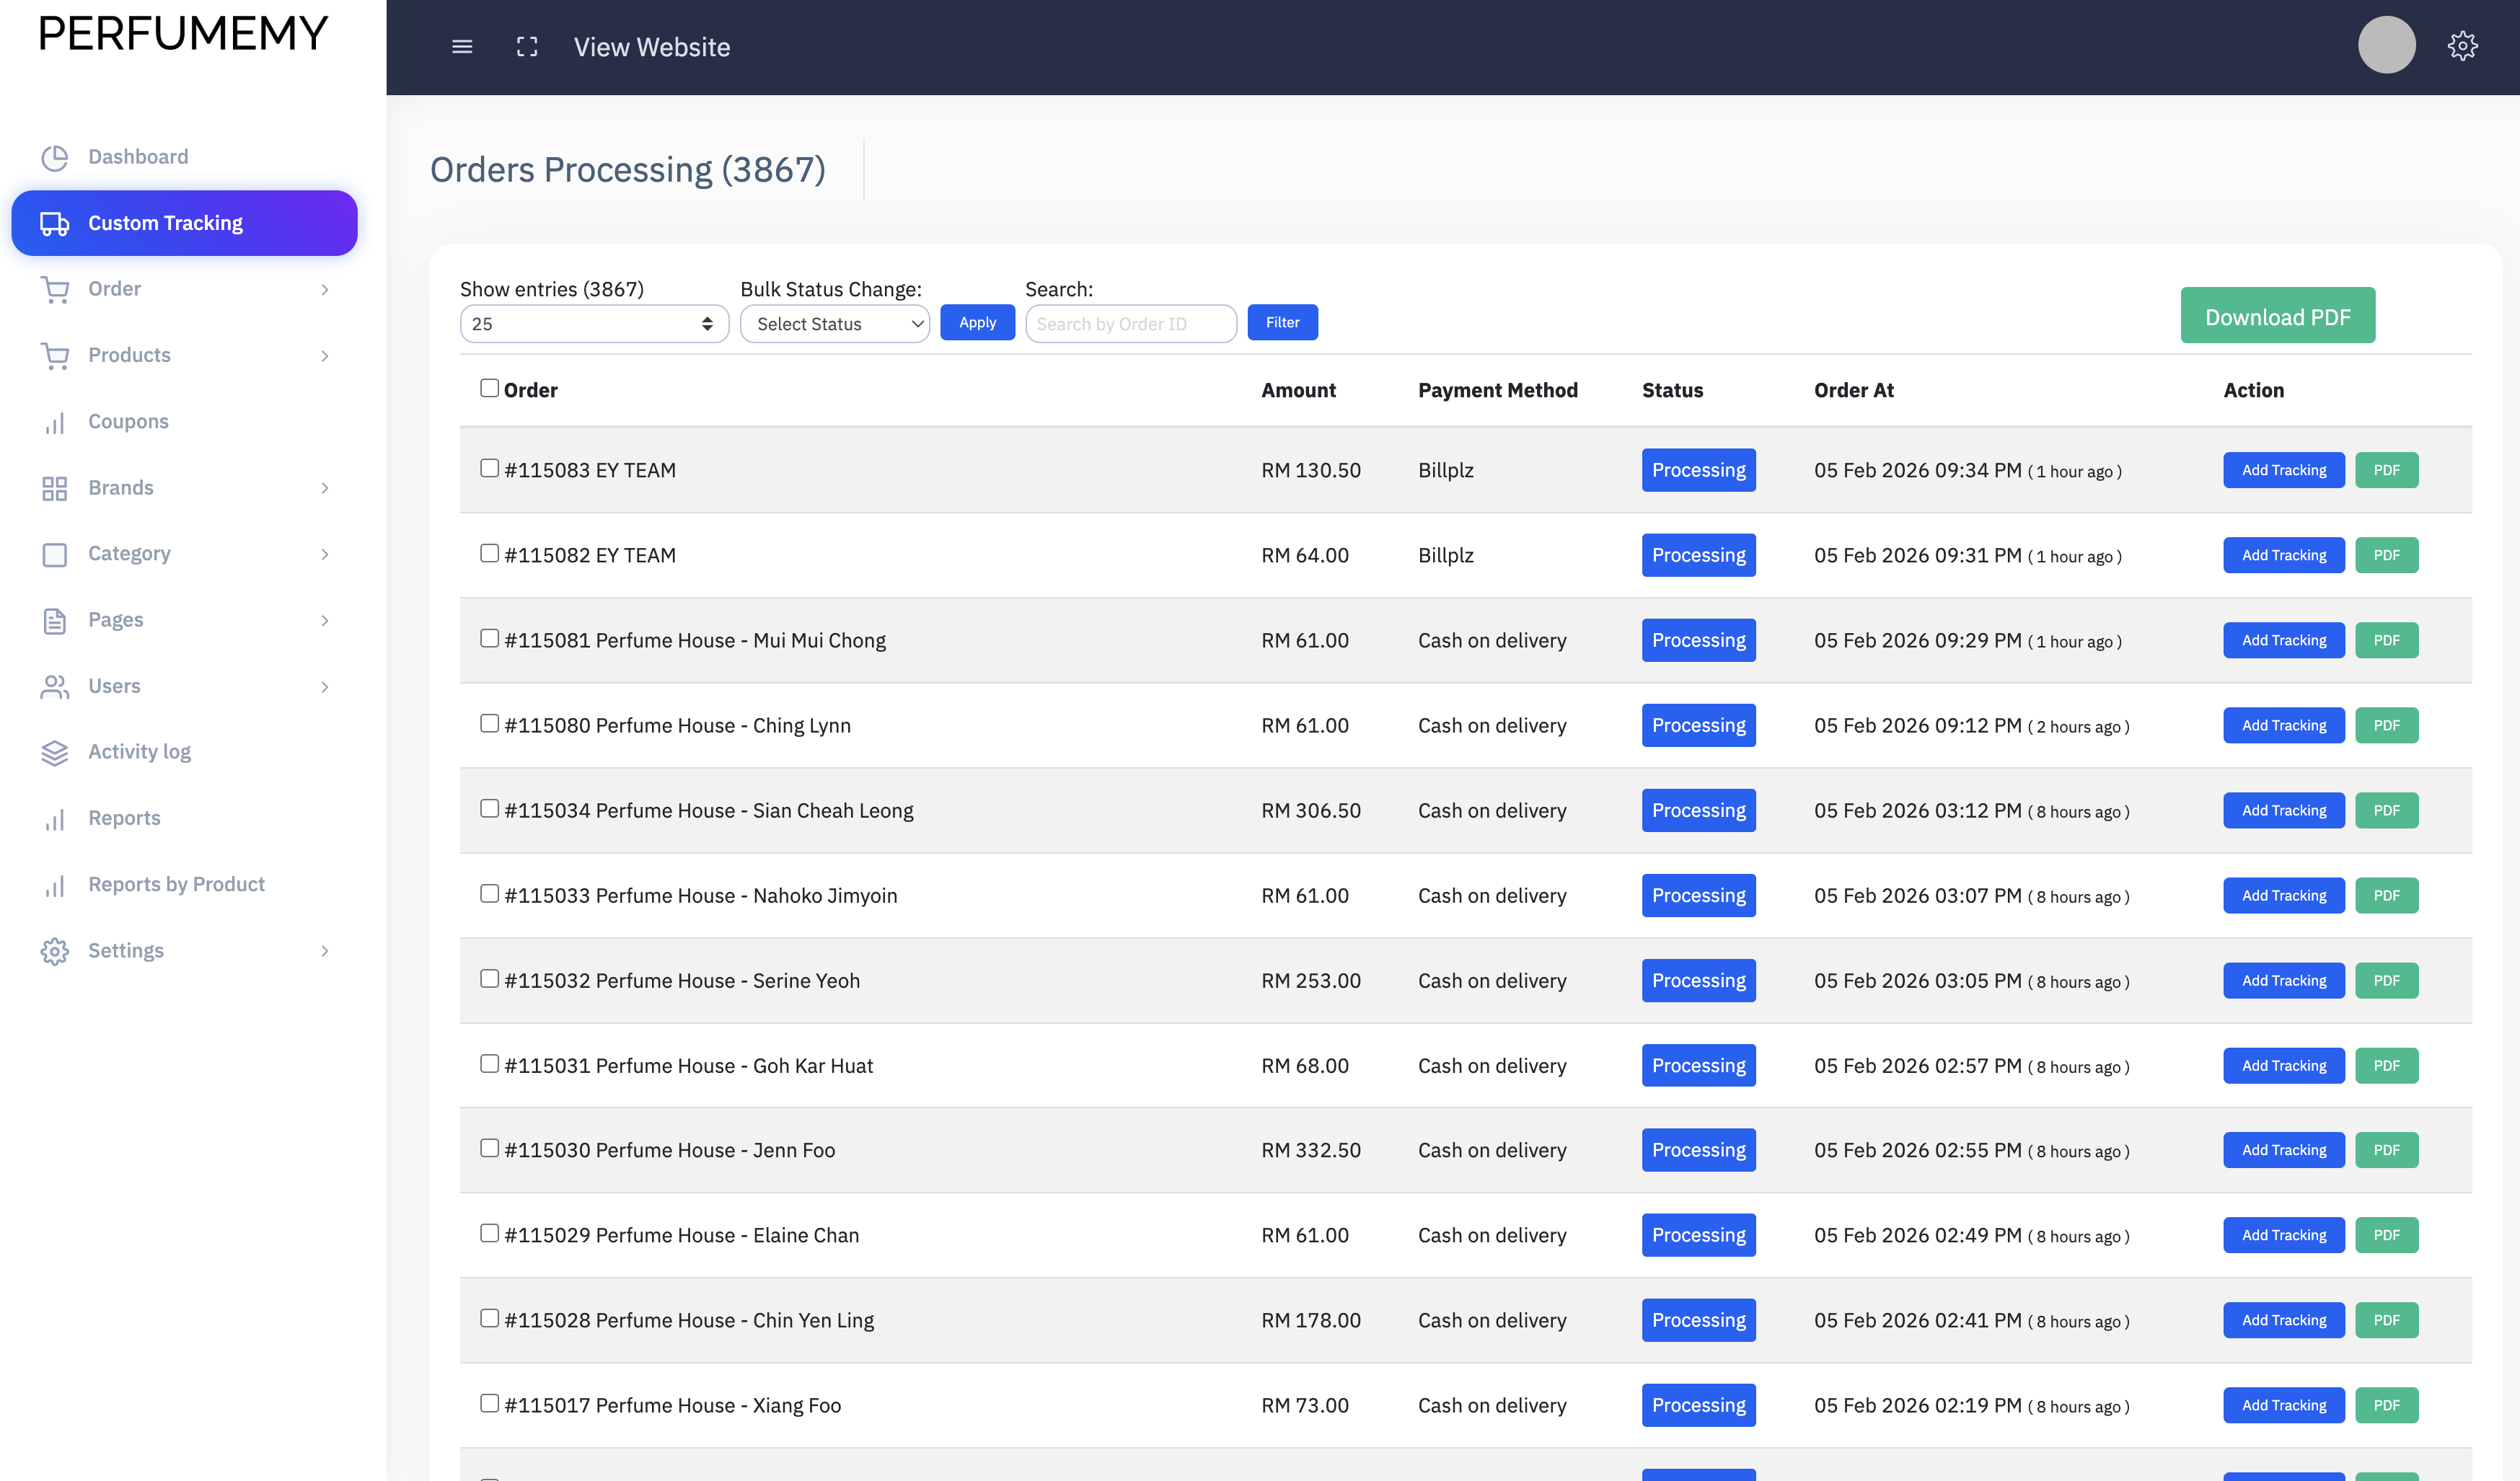Expand the Brands menu chevron
Screen dimensions: 2520x1481
pyautogui.click(x=325, y=488)
